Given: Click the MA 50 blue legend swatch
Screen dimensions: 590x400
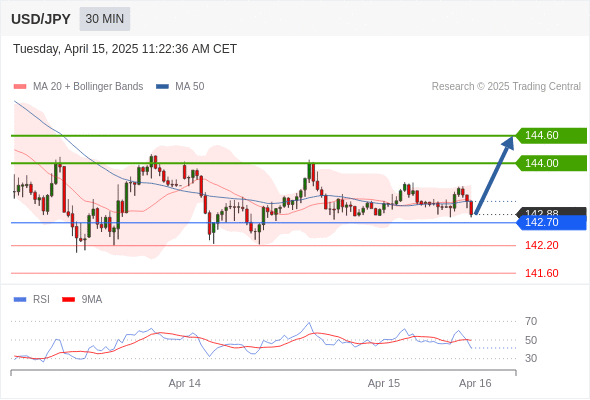Looking at the screenshot, I should coord(162,87).
